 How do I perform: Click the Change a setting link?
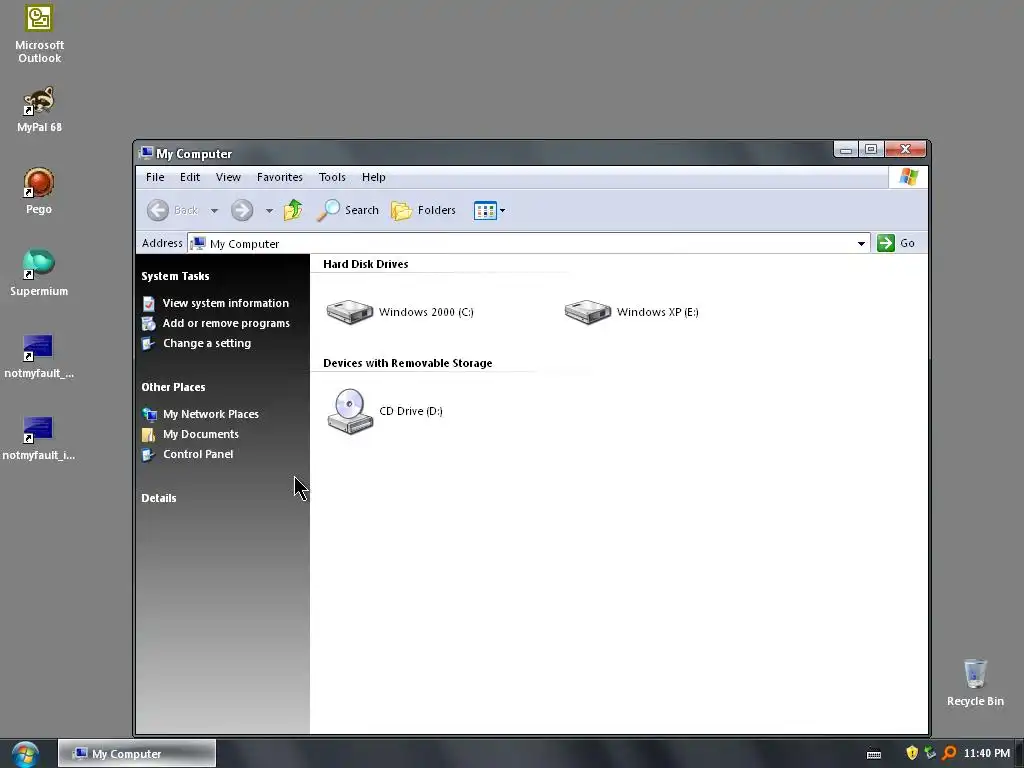pos(207,344)
